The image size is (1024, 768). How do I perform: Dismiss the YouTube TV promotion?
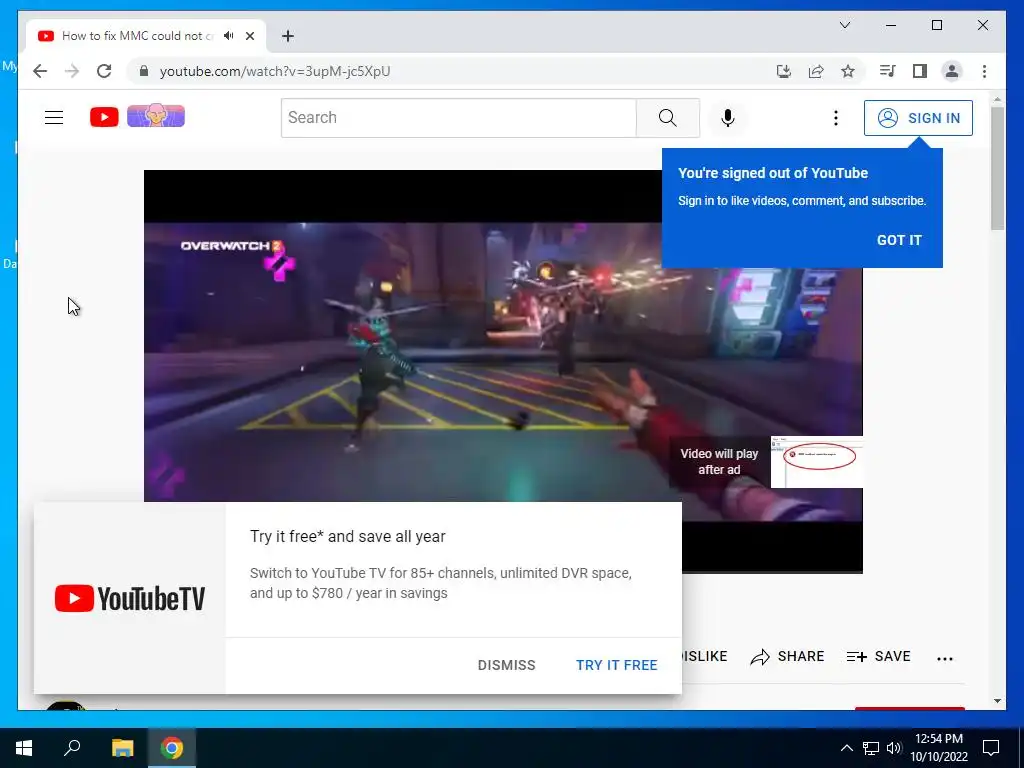point(506,665)
